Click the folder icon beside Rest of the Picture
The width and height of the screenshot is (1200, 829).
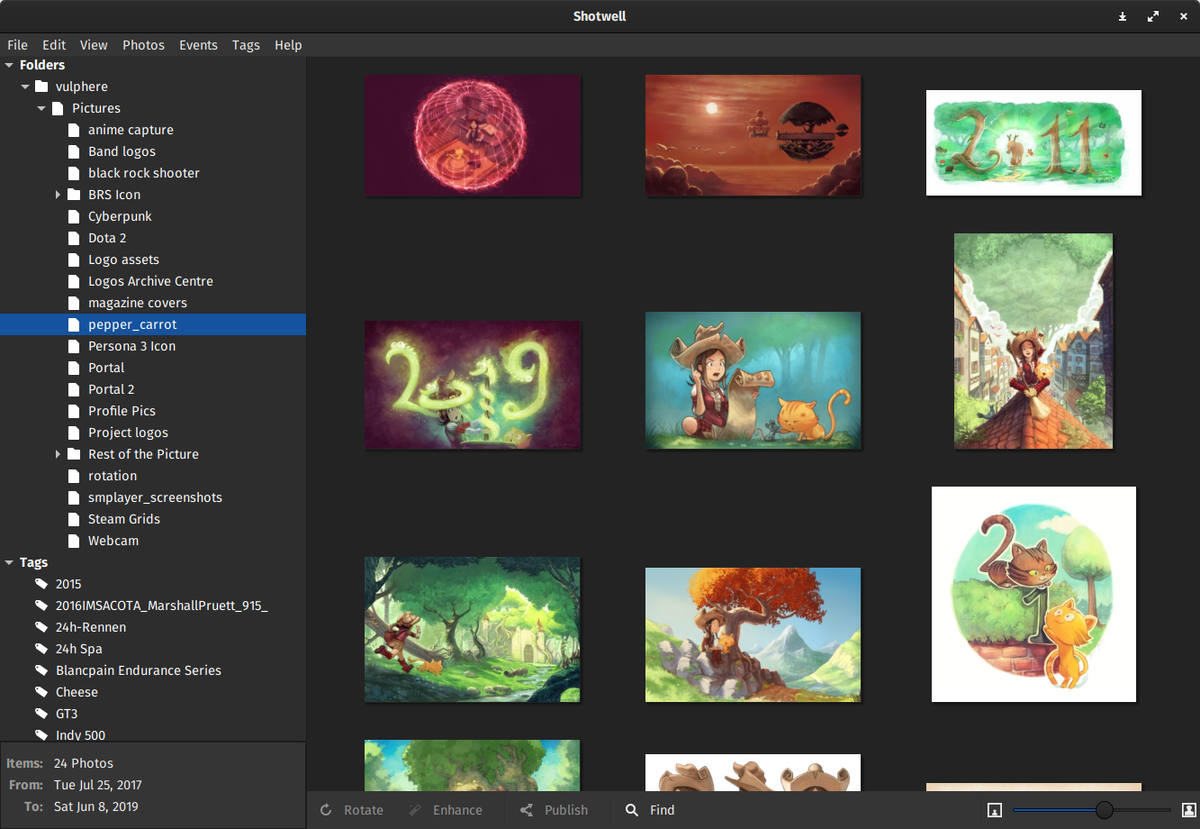click(x=73, y=454)
